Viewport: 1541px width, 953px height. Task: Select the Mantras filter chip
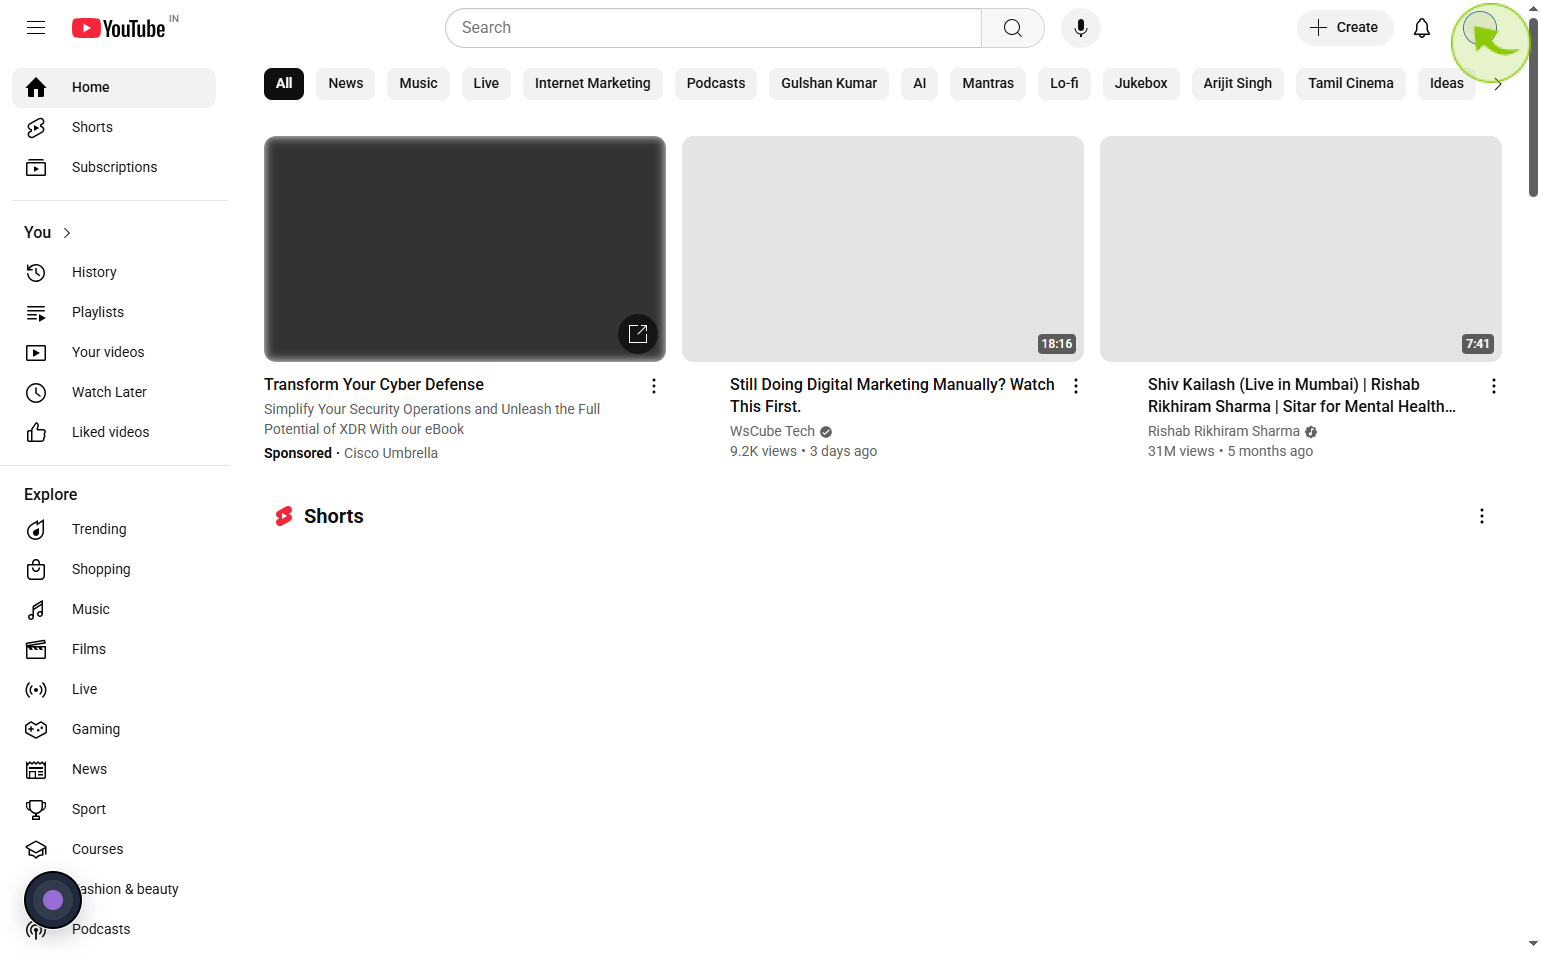point(988,84)
